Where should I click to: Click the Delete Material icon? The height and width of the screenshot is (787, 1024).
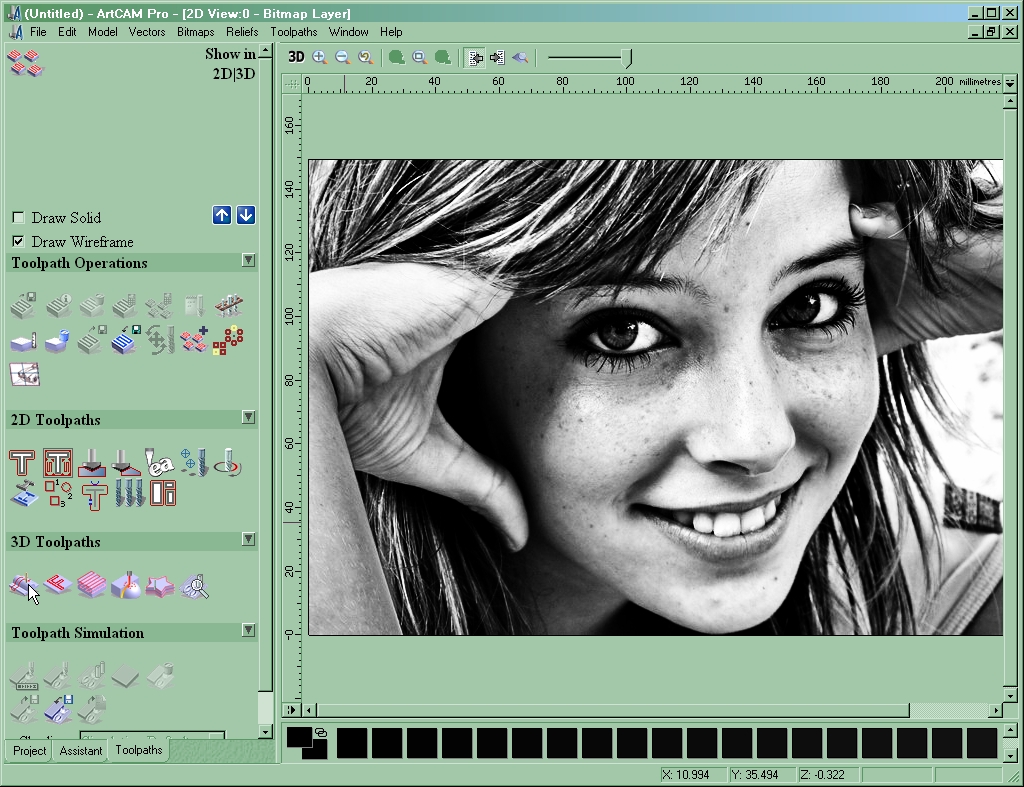tap(57, 341)
